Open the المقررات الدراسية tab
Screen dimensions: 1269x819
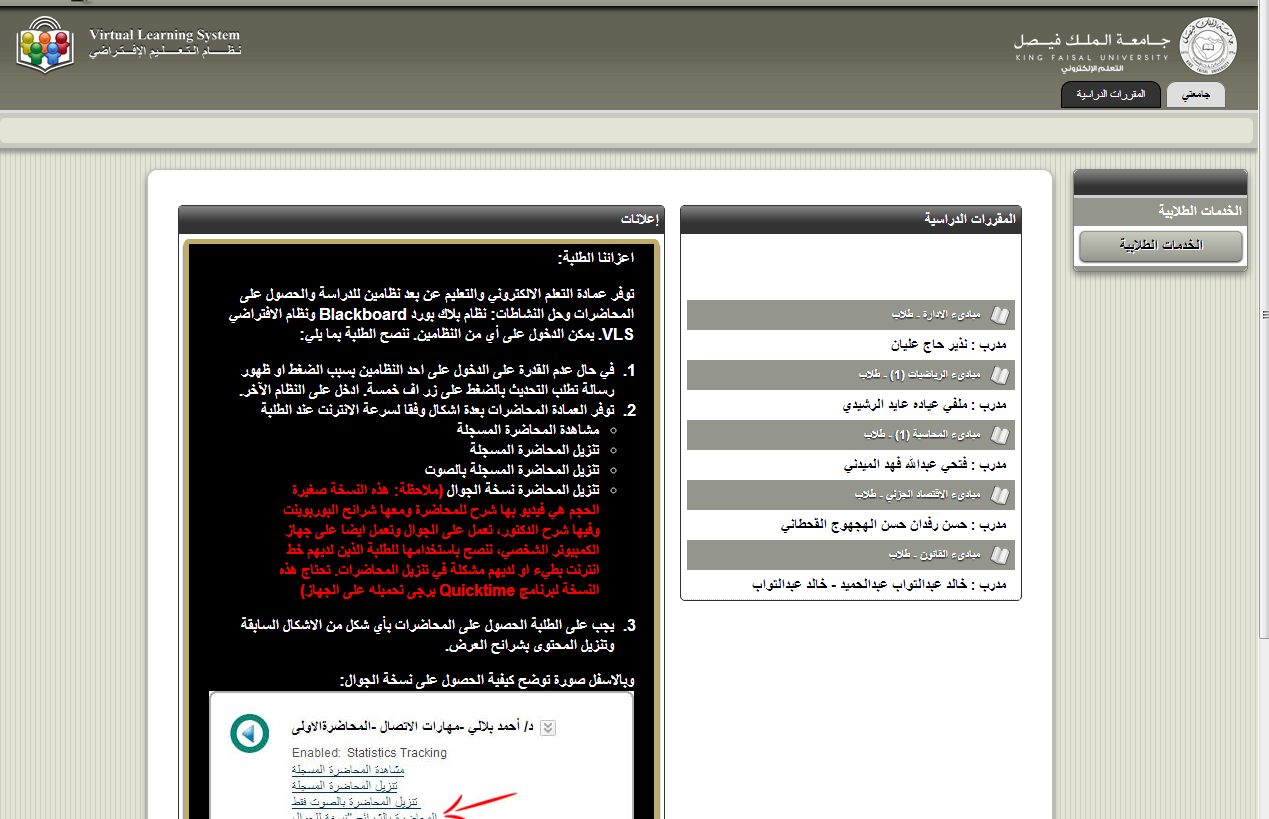click(1111, 96)
